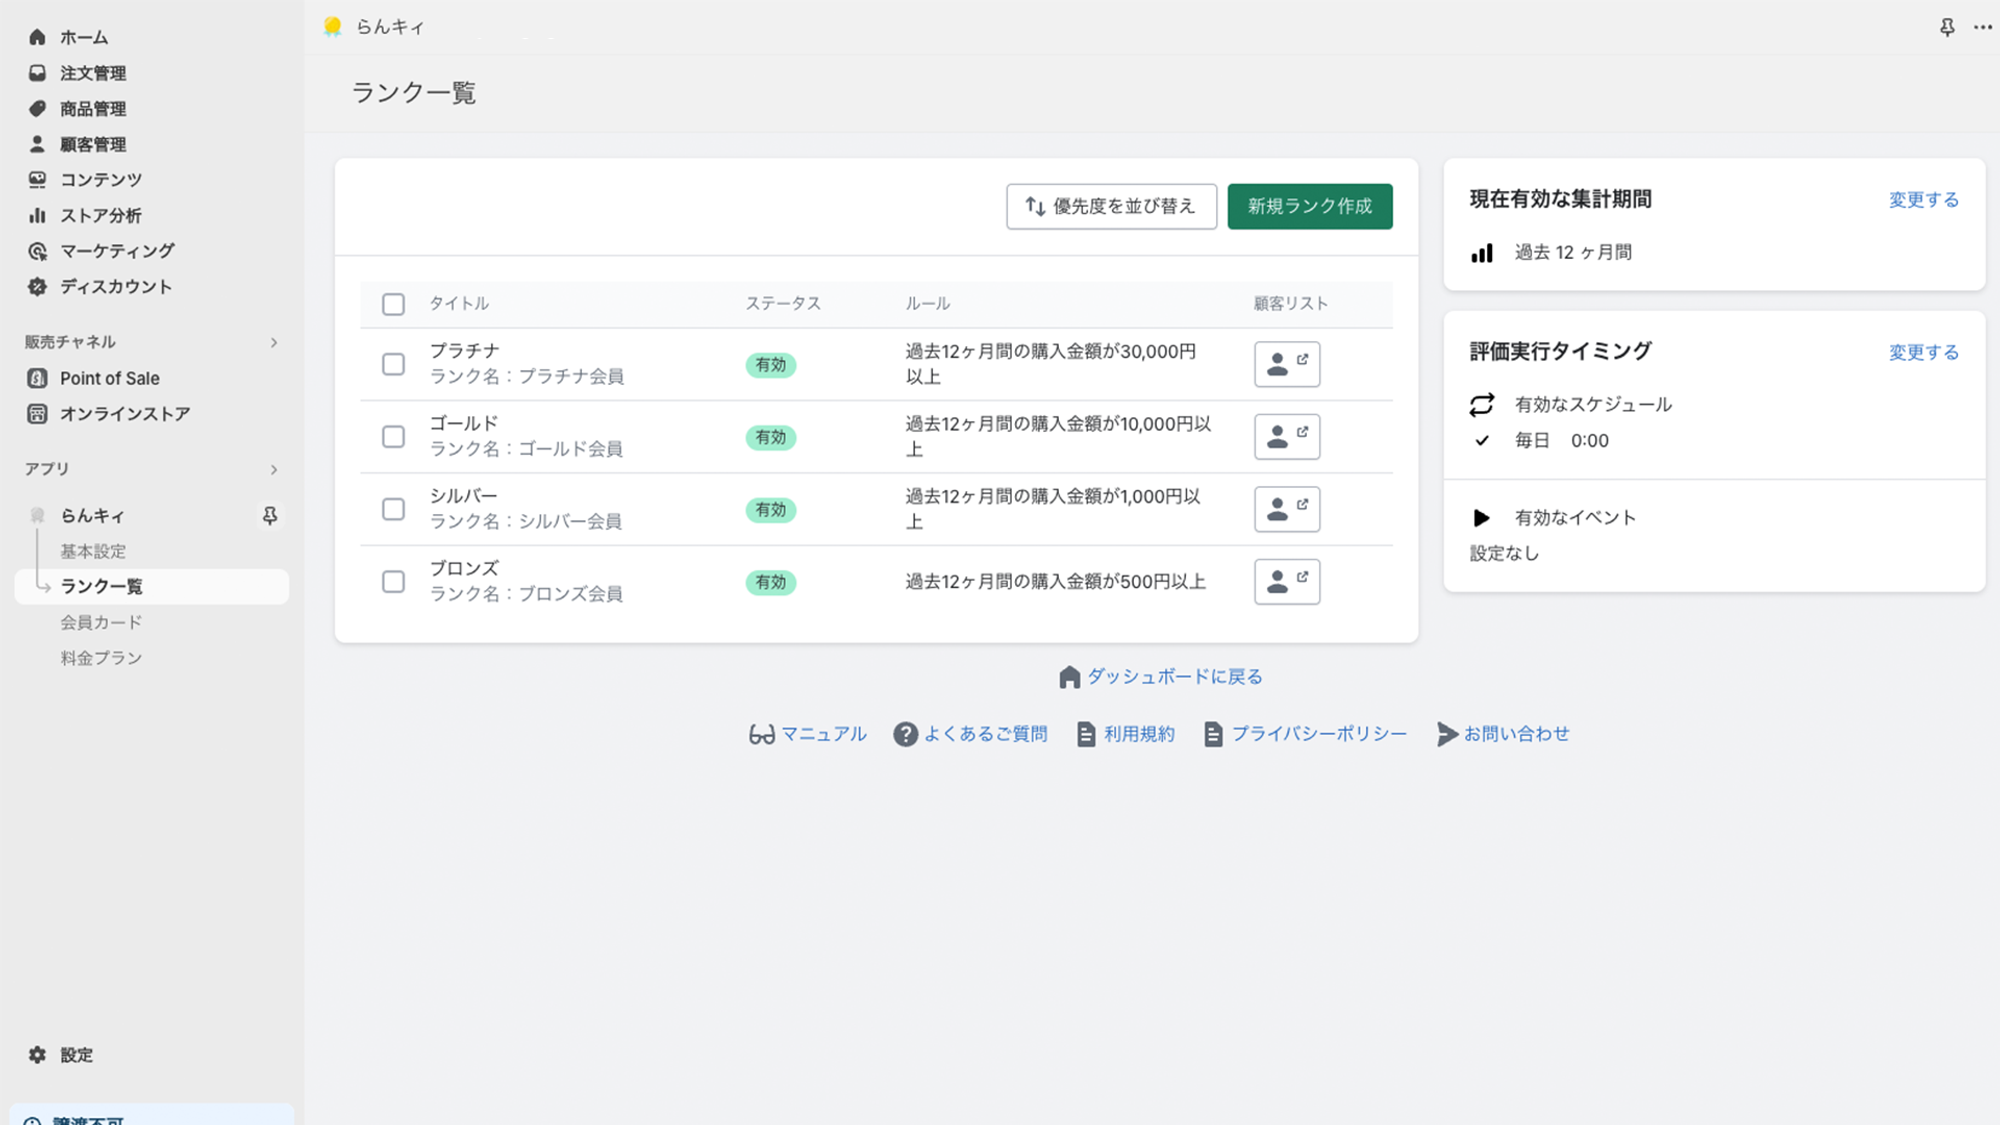Viewport: 2000px width, 1125px height.
Task: Click the 顧客リスト column header
Action: point(1291,303)
